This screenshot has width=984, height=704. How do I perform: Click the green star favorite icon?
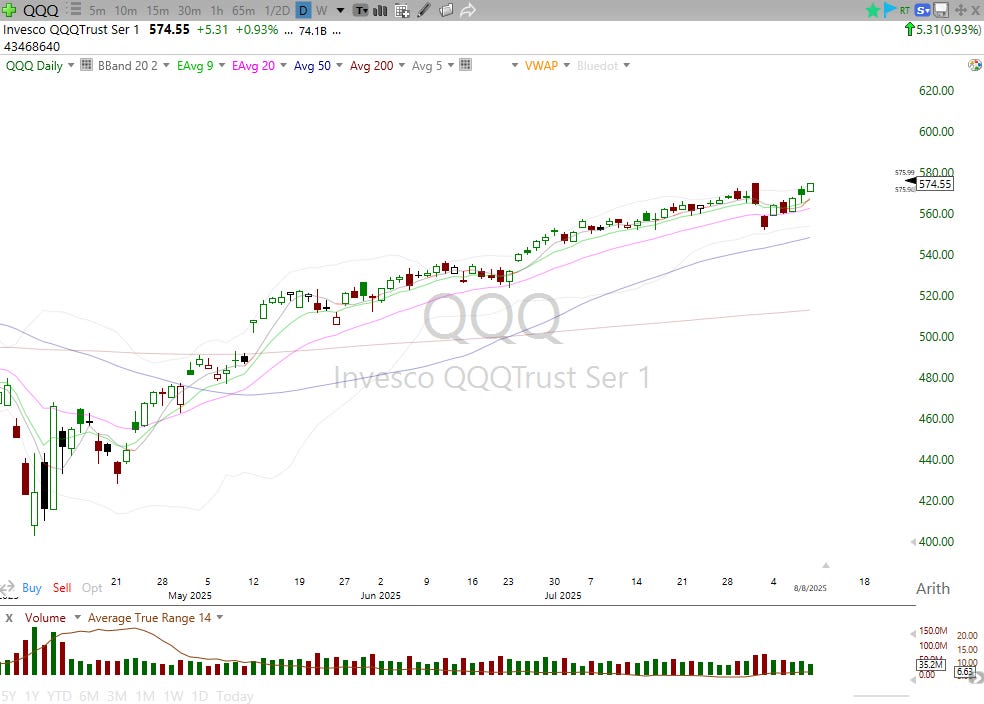[x=872, y=10]
